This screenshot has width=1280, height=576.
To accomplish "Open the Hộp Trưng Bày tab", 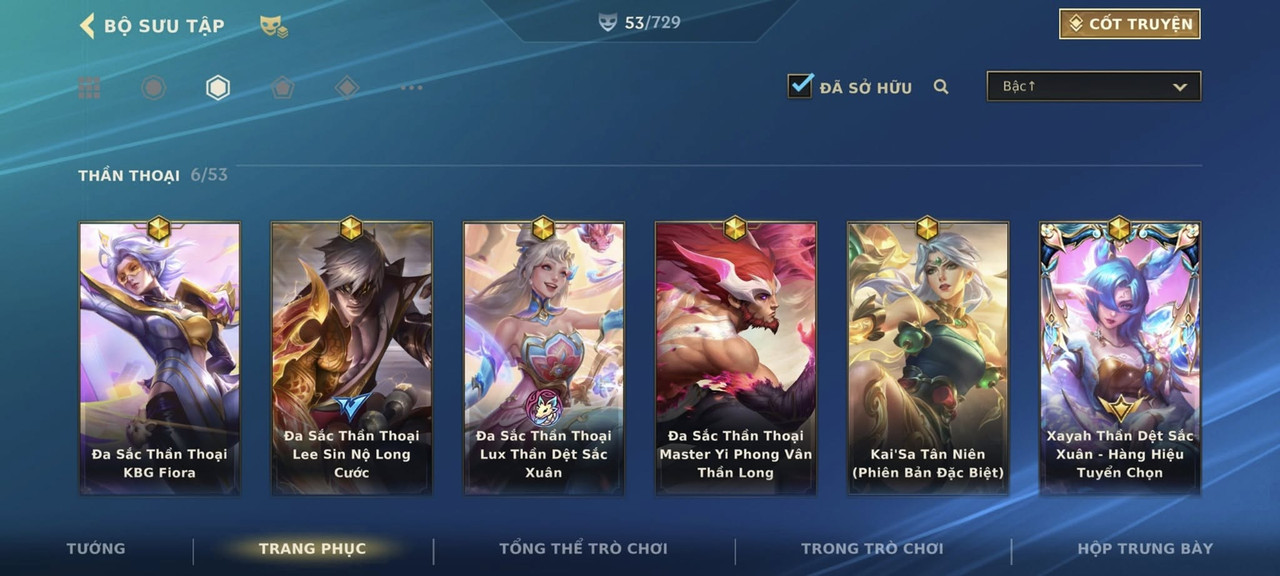I will 1145,548.
